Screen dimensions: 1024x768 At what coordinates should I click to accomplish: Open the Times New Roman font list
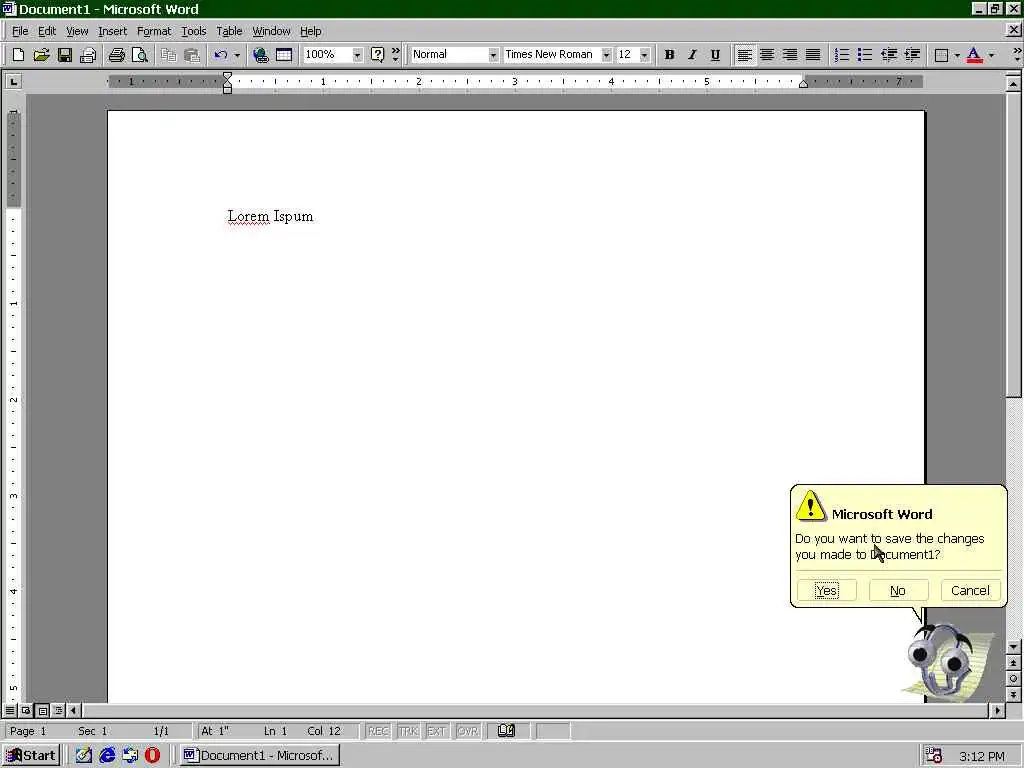coord(607,55)
